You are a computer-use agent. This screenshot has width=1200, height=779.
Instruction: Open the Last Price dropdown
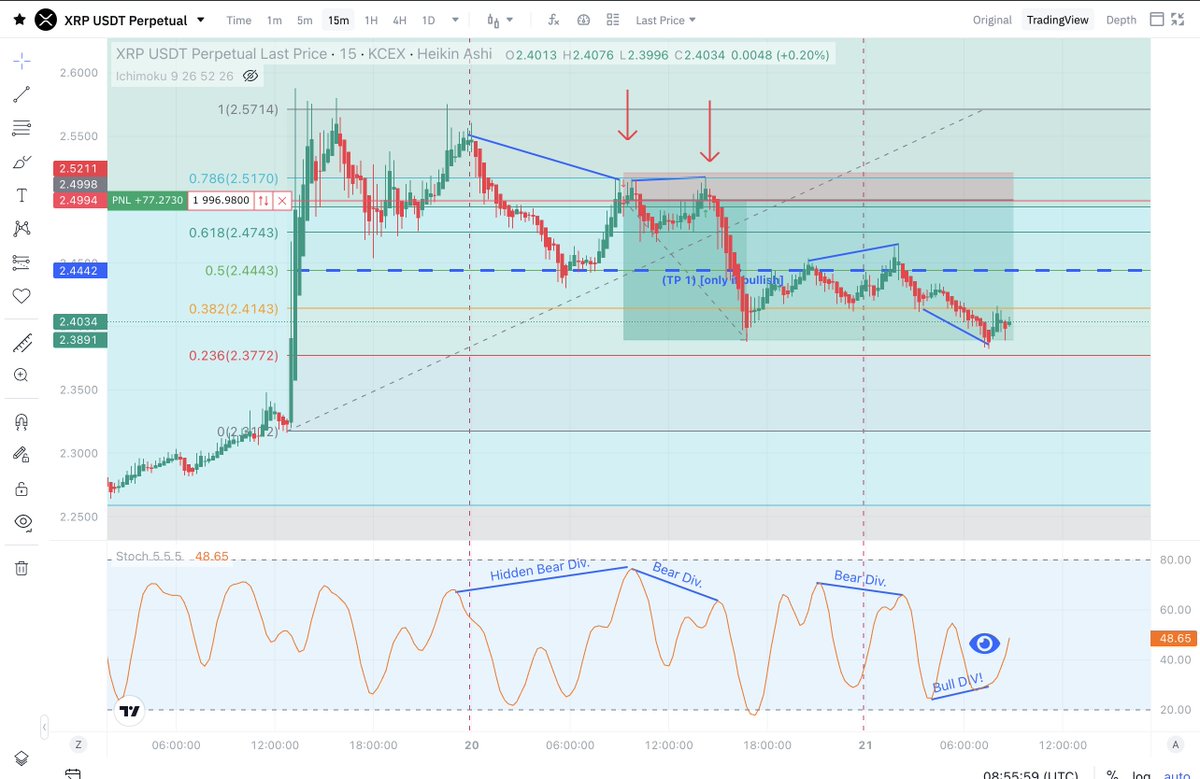[665, 20]
